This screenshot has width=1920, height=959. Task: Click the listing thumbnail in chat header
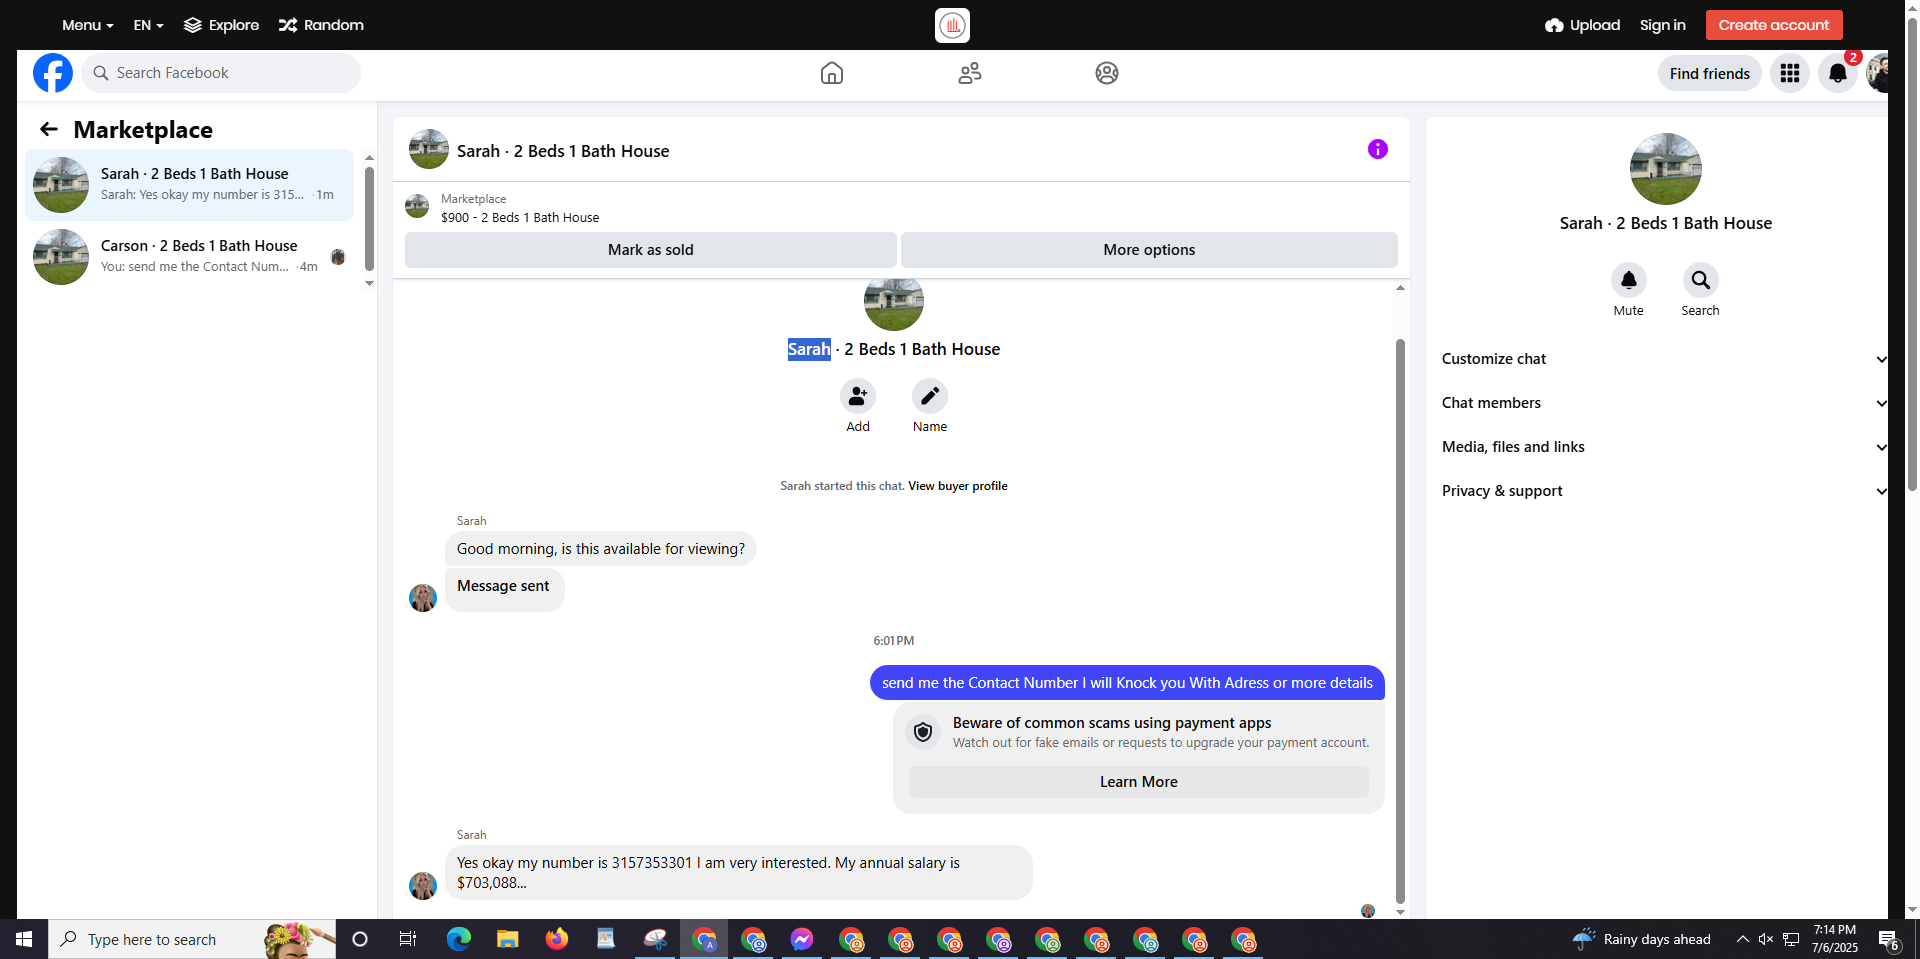429,149
